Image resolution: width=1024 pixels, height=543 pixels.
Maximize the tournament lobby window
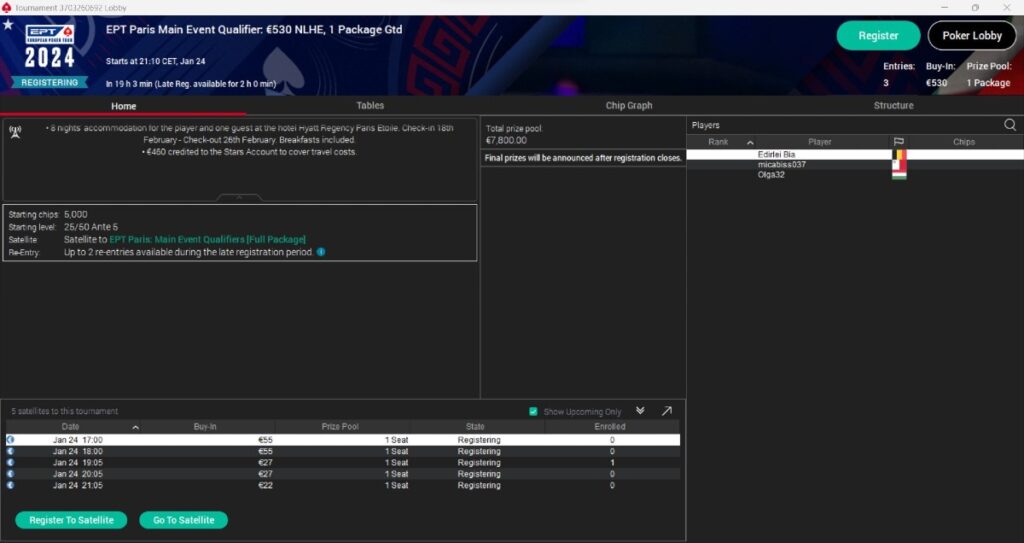point(975,8)
